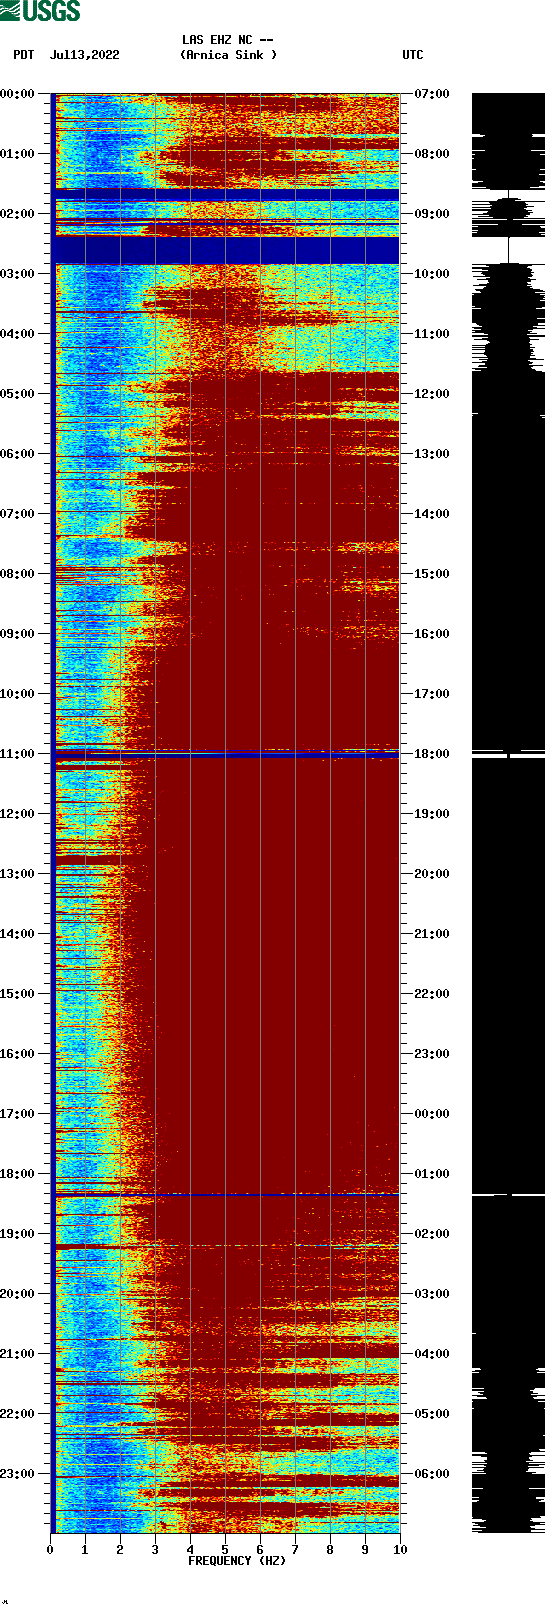Viewport: 552px width, 1613px height.
Task: Click the PDT time label '11:00'
Action: coord(17,754)
